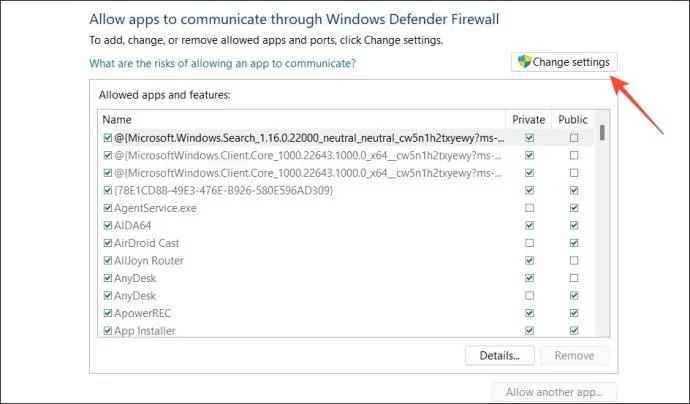Toggle the Private checkbox for AIDA64
The image size is (690, 404).
point(529,225)
